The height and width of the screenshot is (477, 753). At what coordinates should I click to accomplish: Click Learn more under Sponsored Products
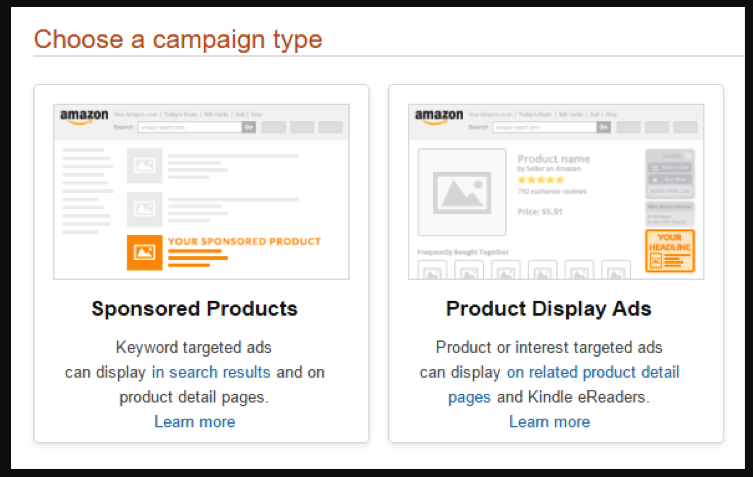(195, 421)
